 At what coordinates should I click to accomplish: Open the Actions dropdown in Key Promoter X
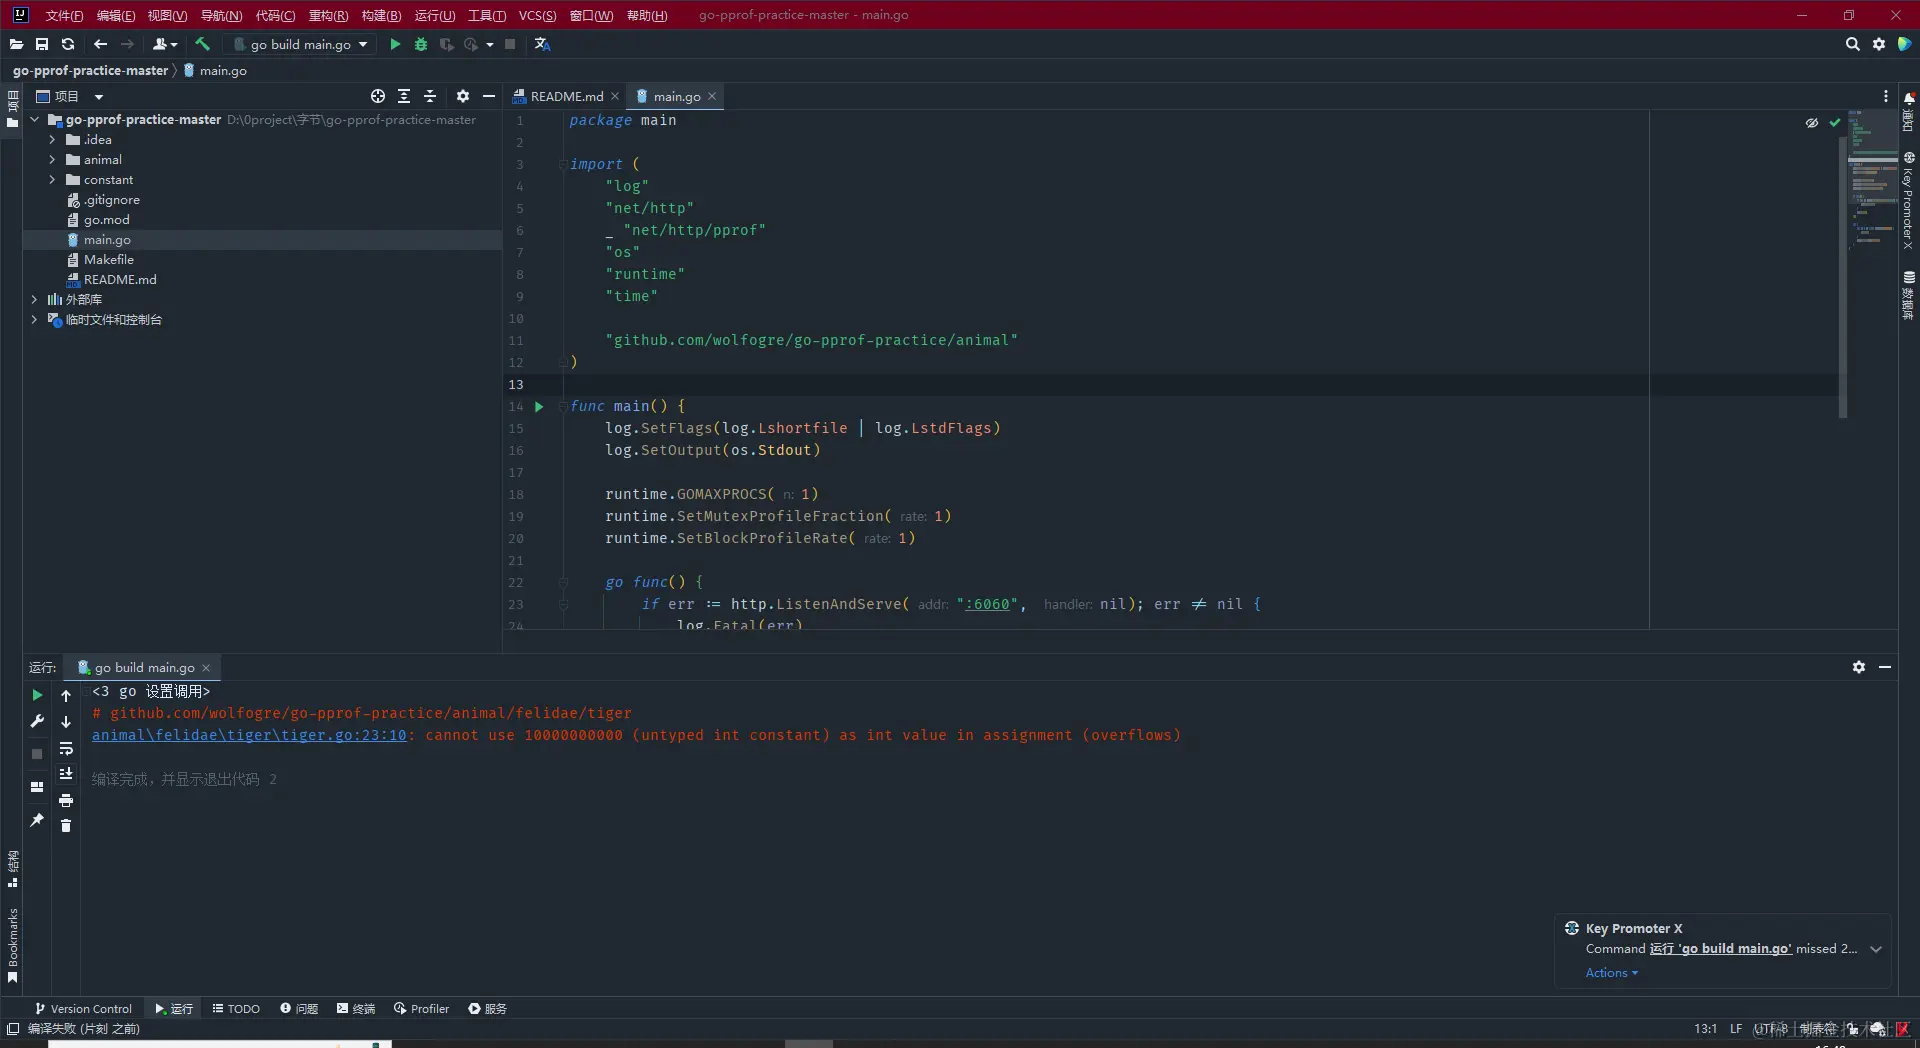tap(1611, 973)
